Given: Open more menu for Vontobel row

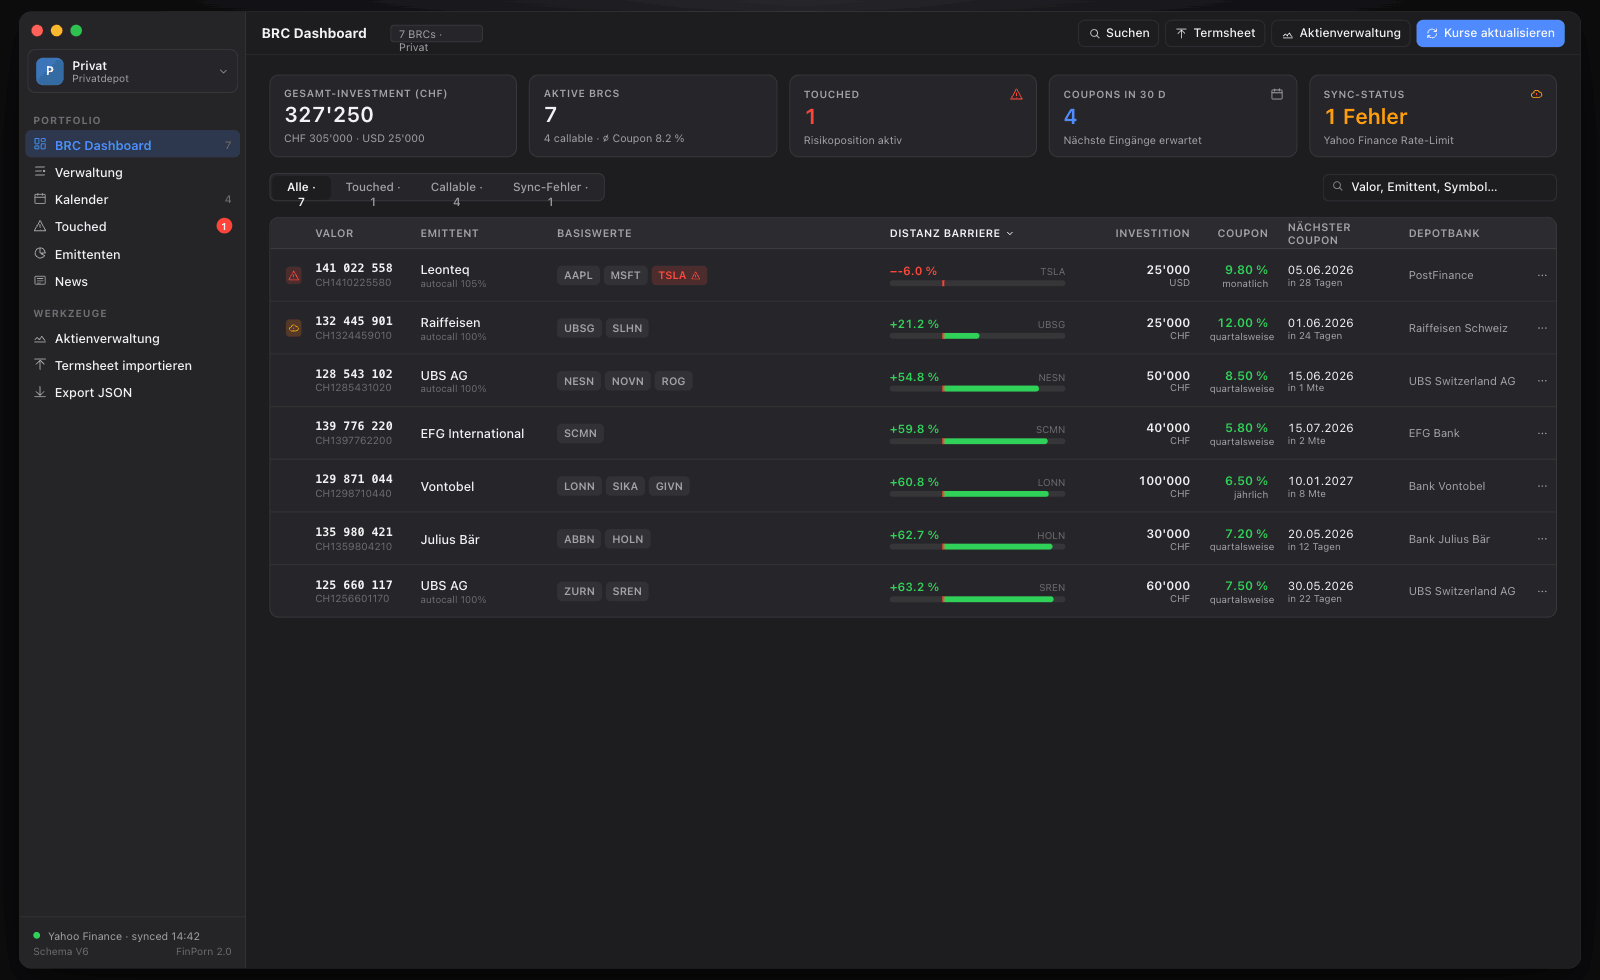Looking at the screenshot, I should pyautogui.click(x=1542, y=486).
